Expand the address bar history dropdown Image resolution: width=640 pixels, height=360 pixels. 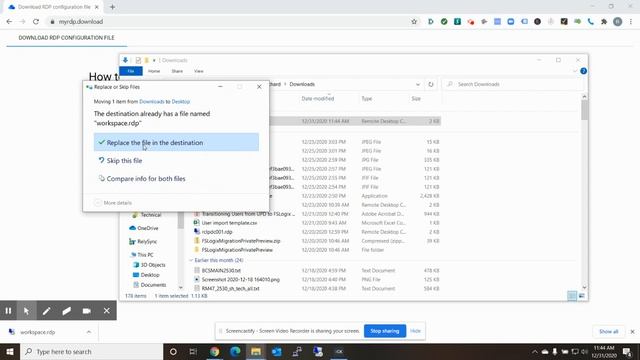418,84
